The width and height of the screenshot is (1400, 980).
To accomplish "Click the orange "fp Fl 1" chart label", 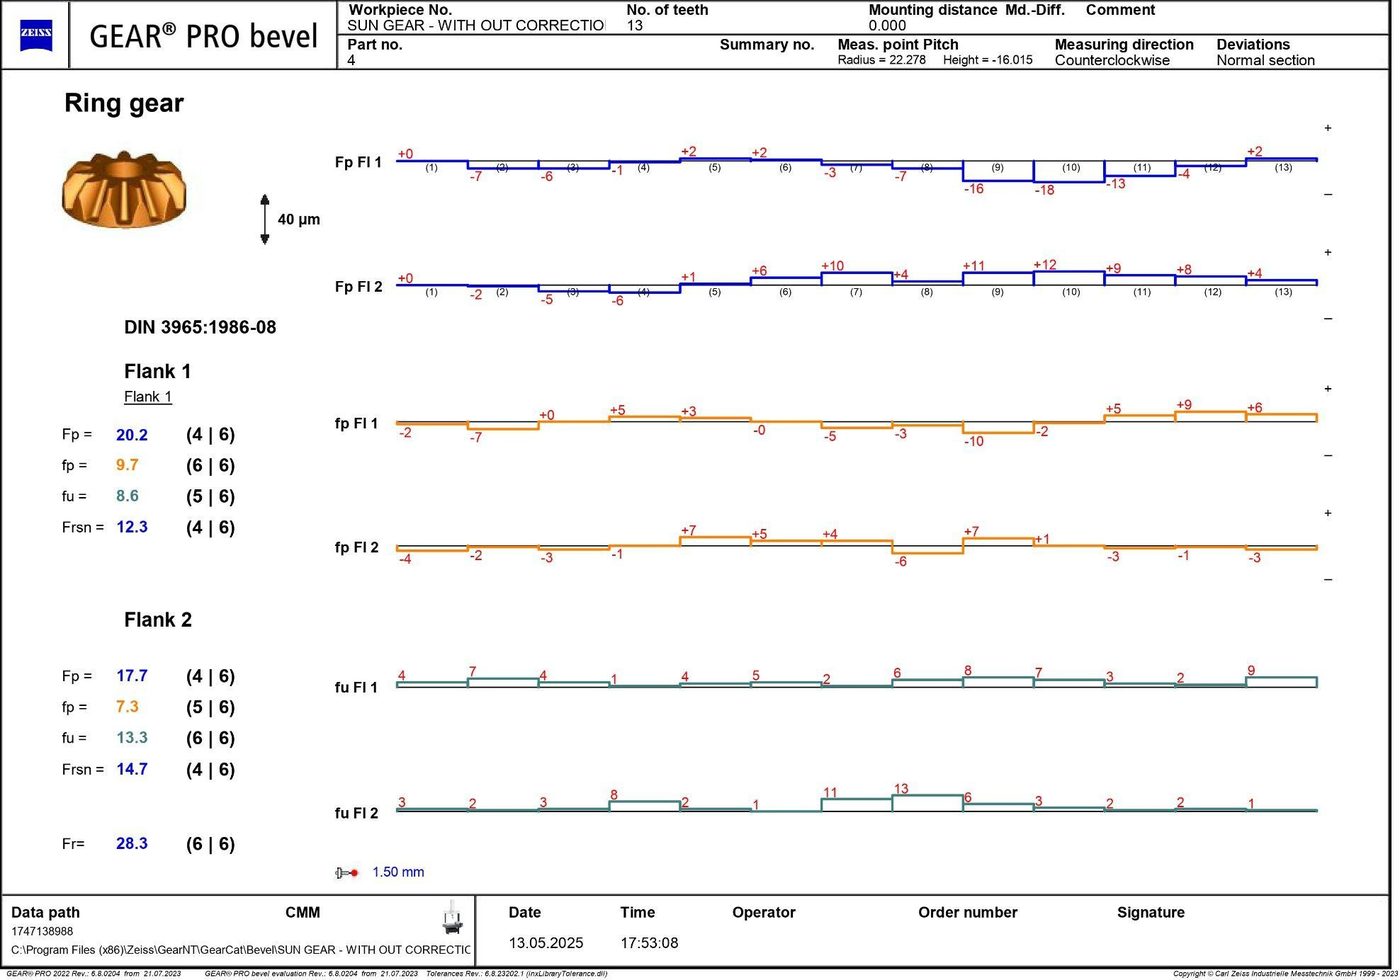I will (357, 424).
